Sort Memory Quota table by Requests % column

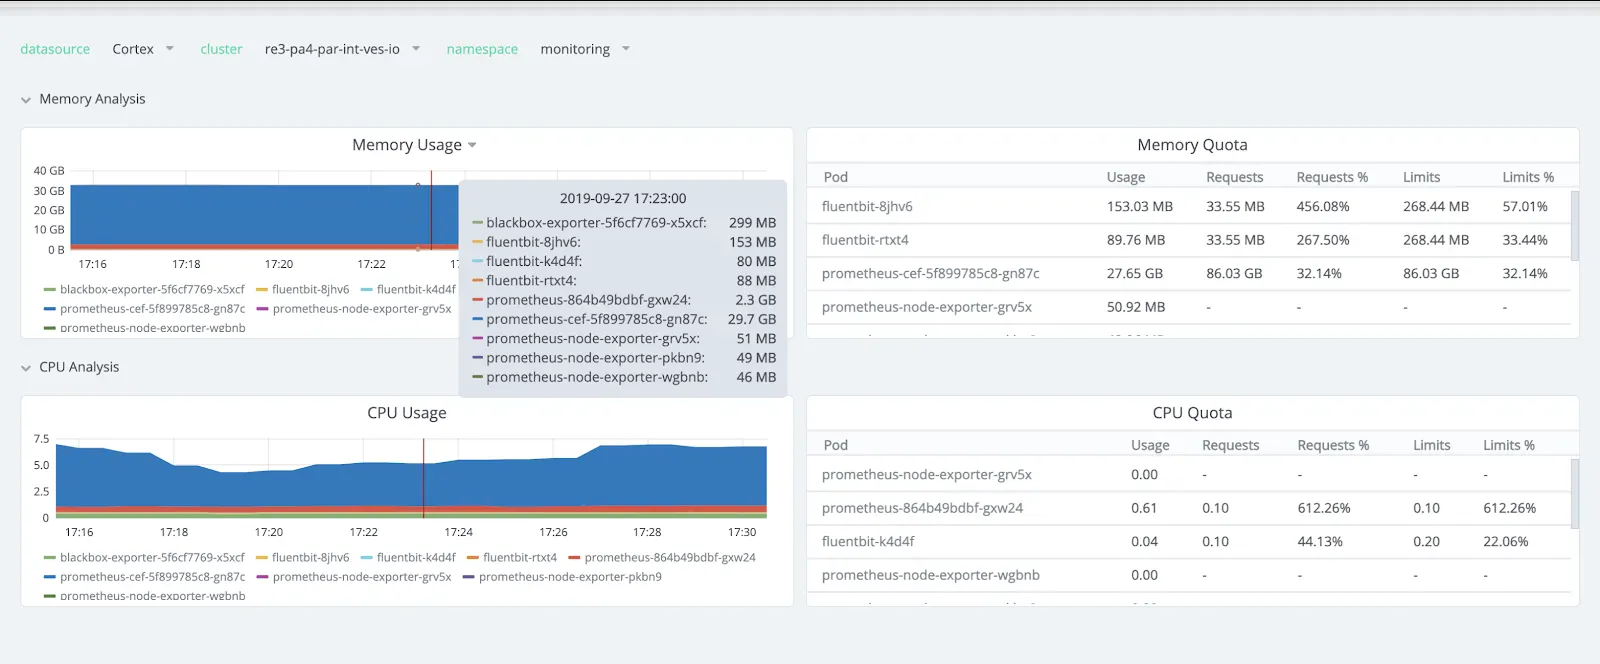tap(1332, 177)
